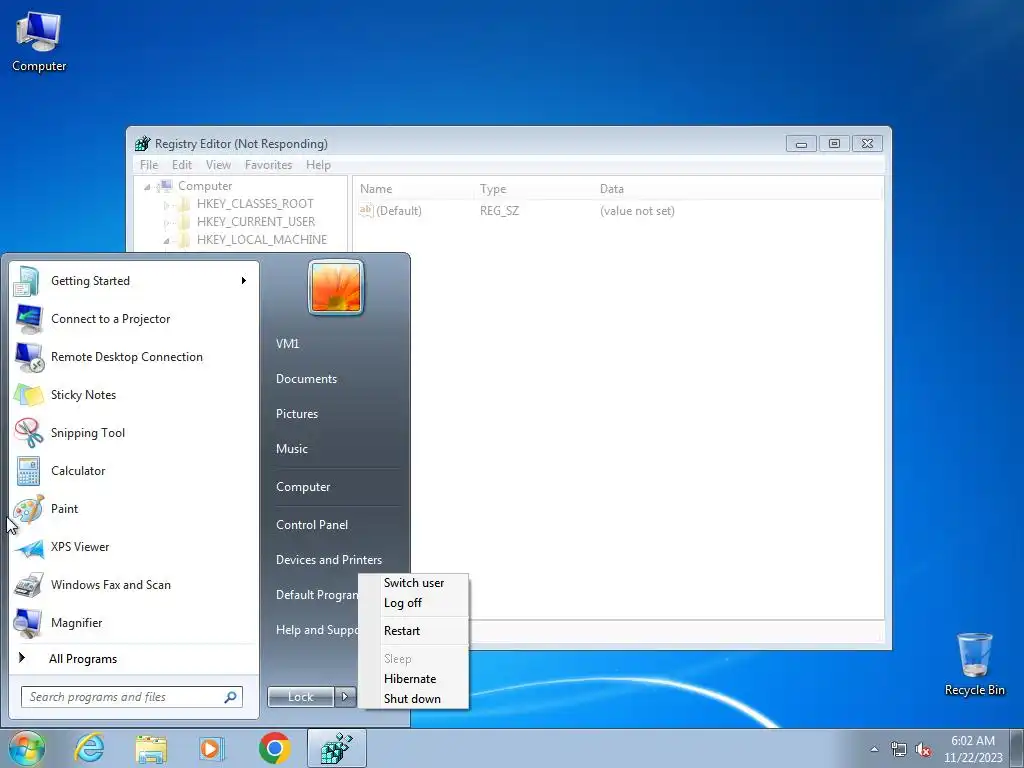Launch Sticky Notes
This screenshot has width=1024, height=768.
pos(135,394)
